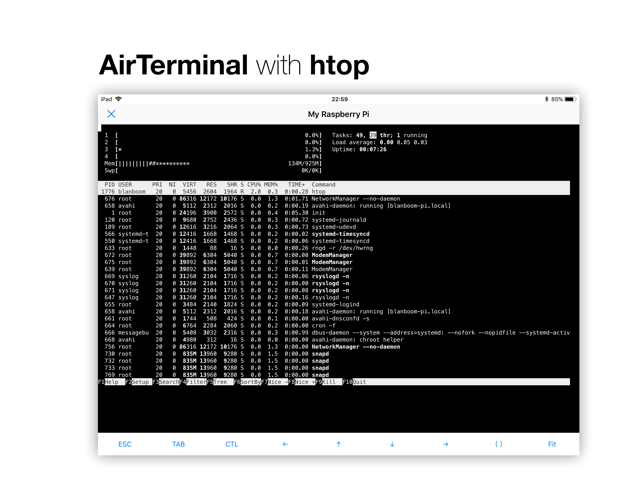This screenshot has height=482, width=643.
Task: Select the cron -f process row
Action: (334, 326)
